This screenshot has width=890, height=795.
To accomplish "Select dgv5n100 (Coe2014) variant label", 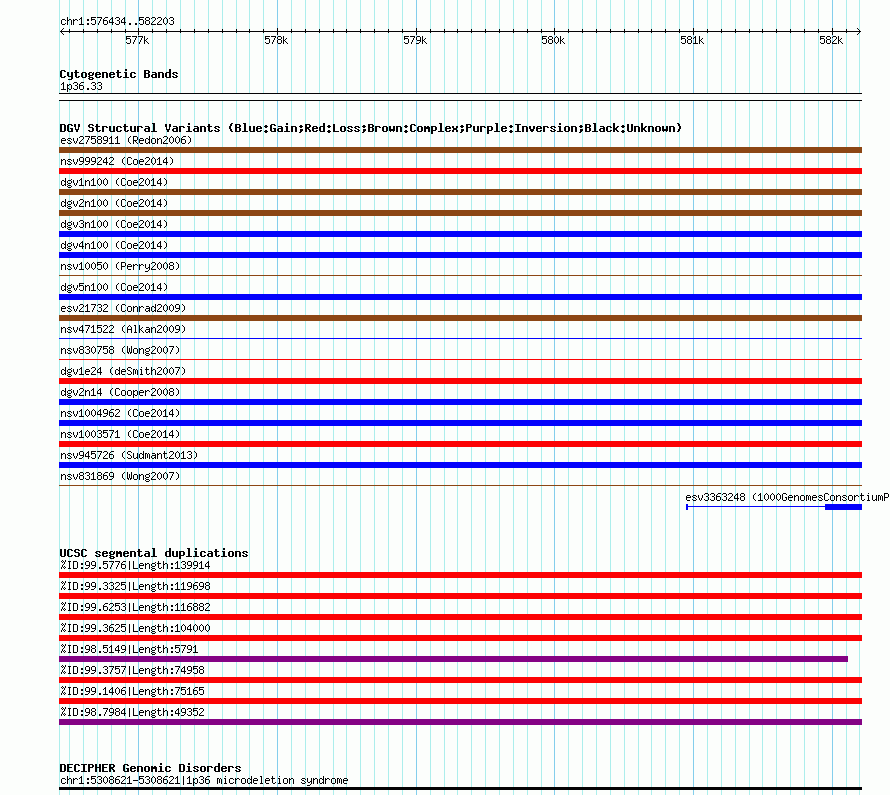I will (114, 287).
